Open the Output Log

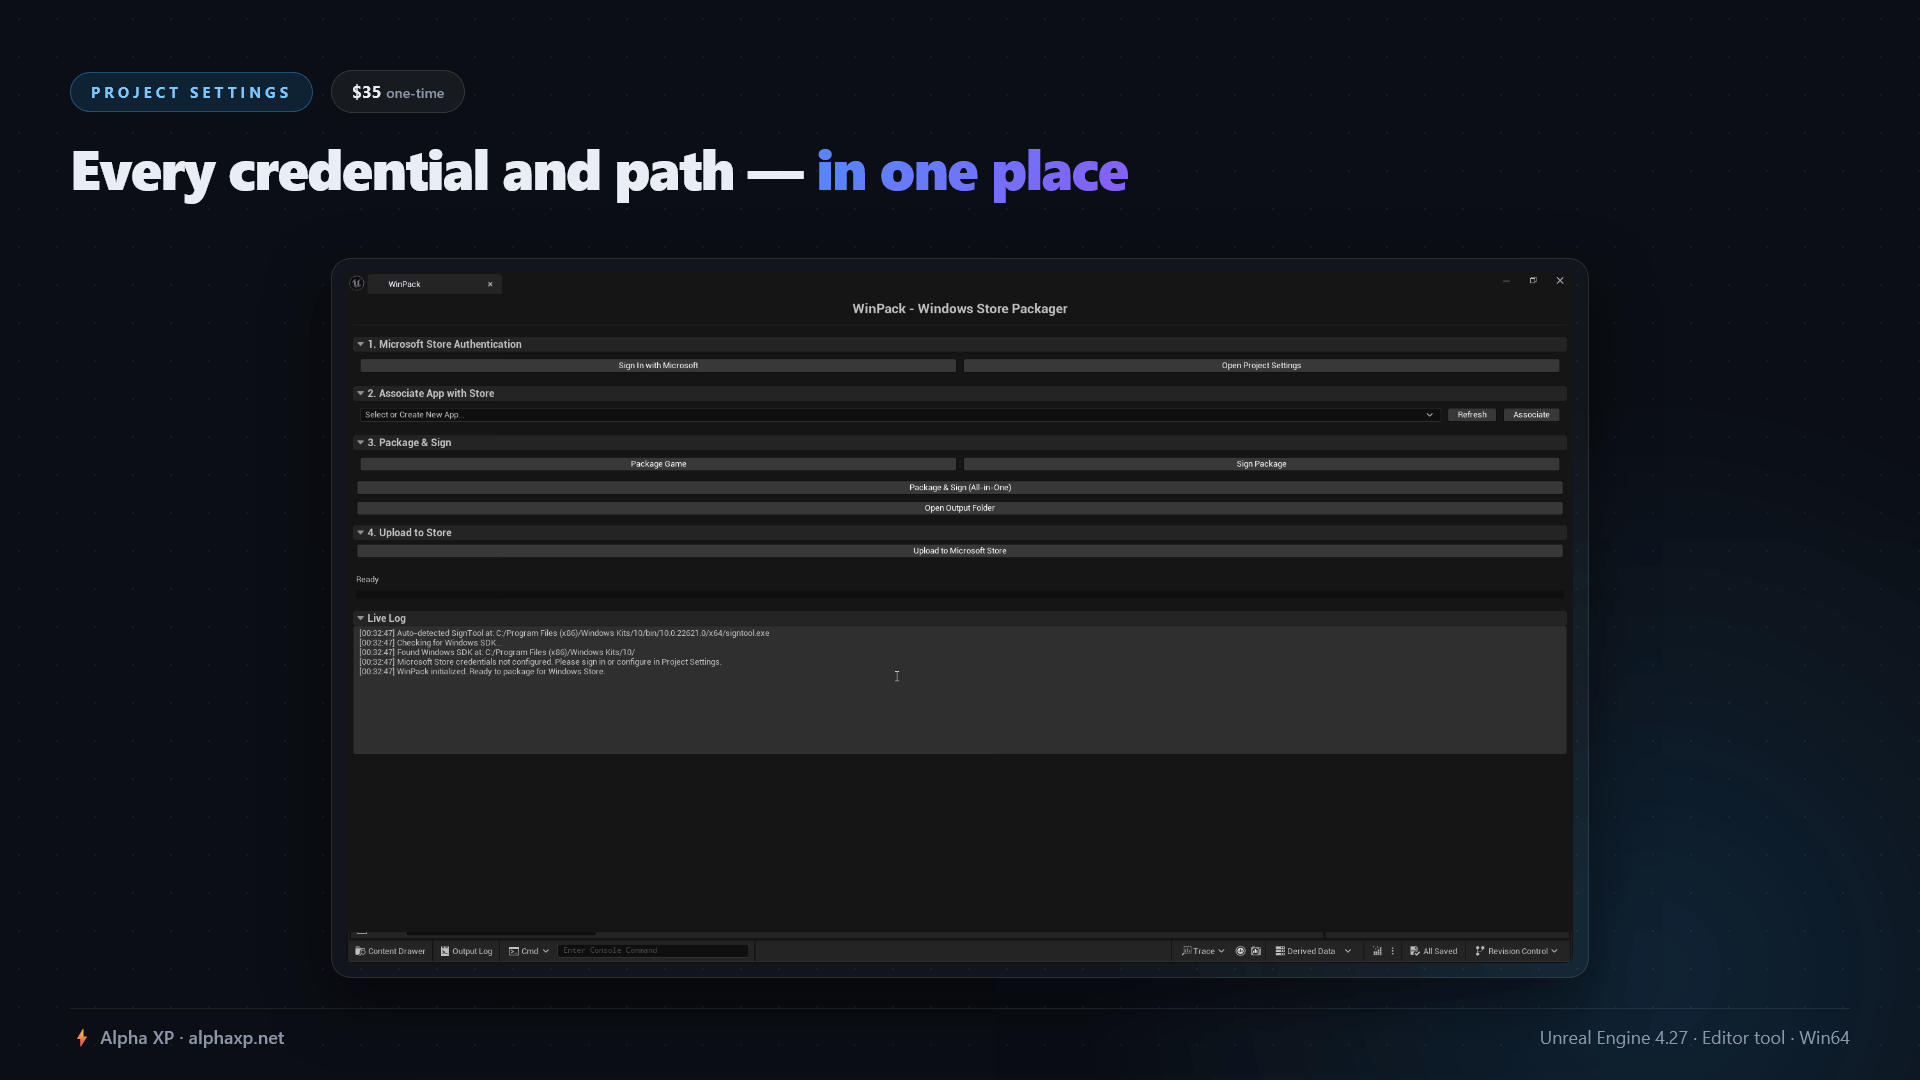466,951
